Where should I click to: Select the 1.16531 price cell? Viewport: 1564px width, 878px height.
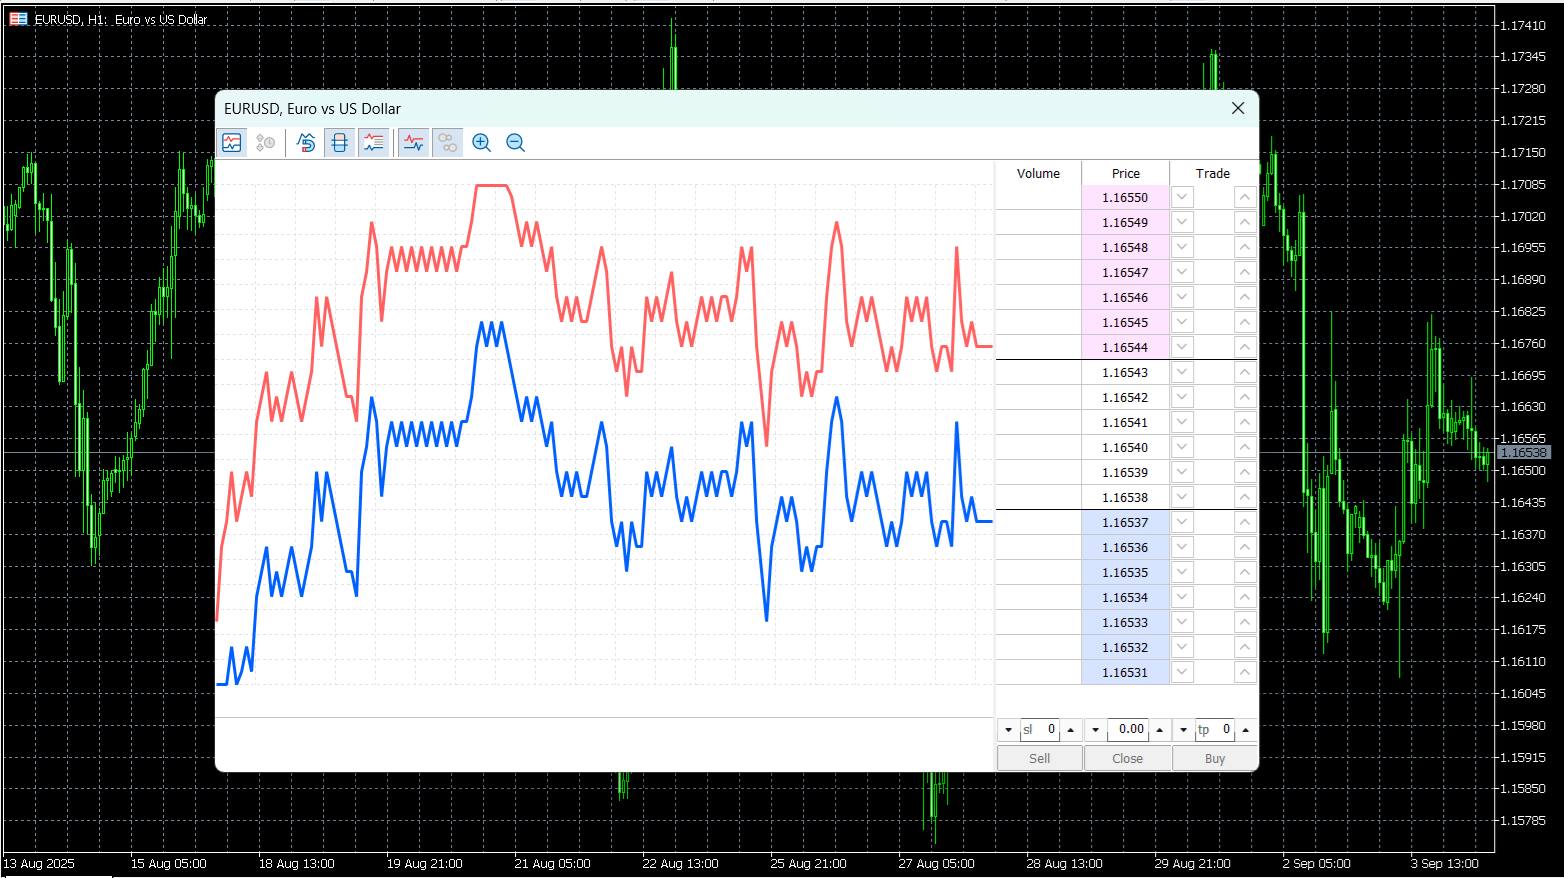click(x=1125, y=672)
